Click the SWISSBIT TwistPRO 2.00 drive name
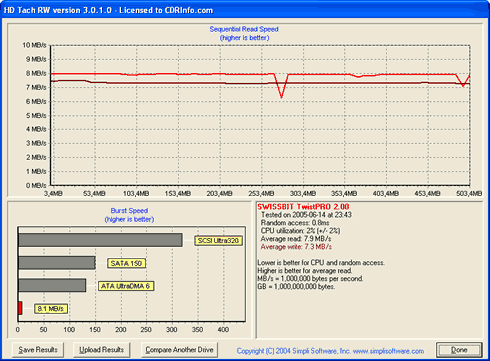The image size is (490, 361). pos(303,207)
